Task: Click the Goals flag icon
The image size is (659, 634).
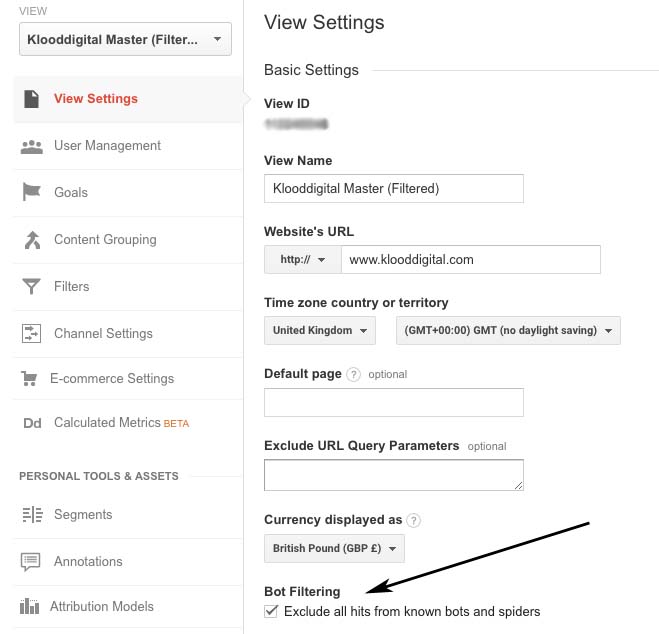Action: [31, 192]
